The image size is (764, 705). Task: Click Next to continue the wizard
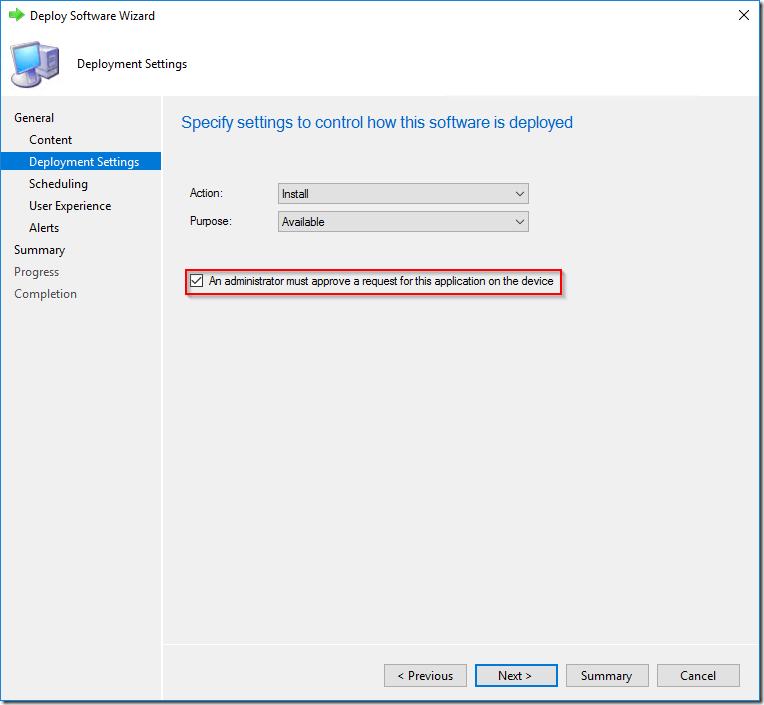pyautogui.click(x=516, y=676)
